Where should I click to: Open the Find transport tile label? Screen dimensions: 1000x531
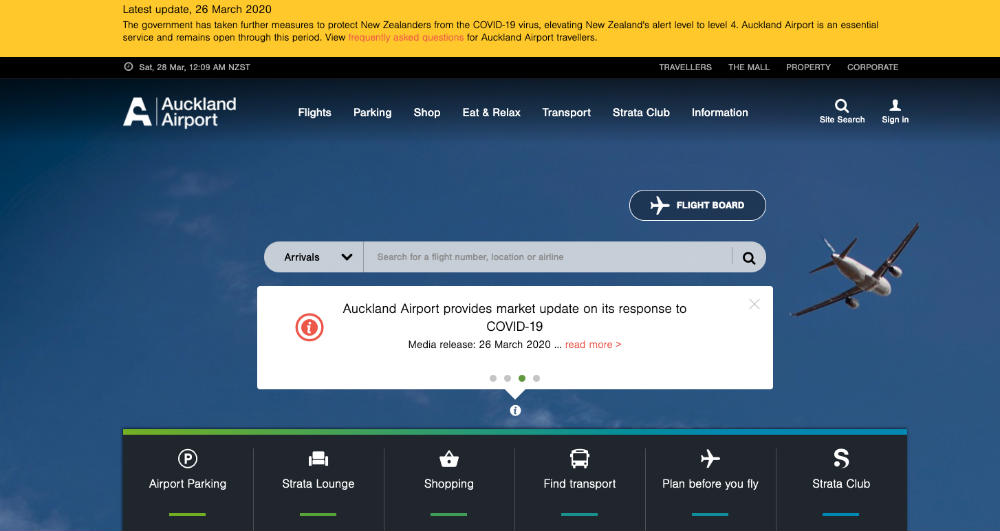point(580,484)
